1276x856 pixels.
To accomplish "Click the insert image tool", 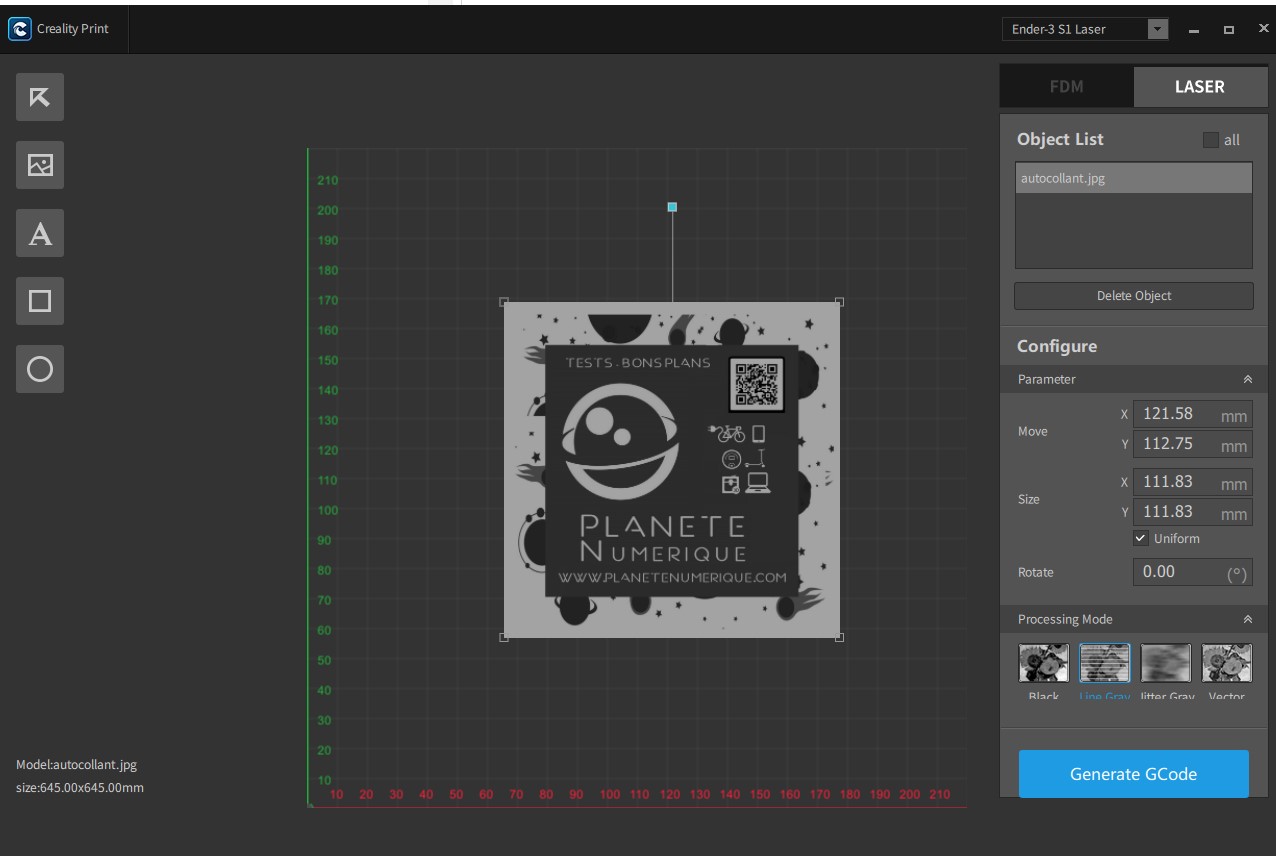I will (40, 165).
